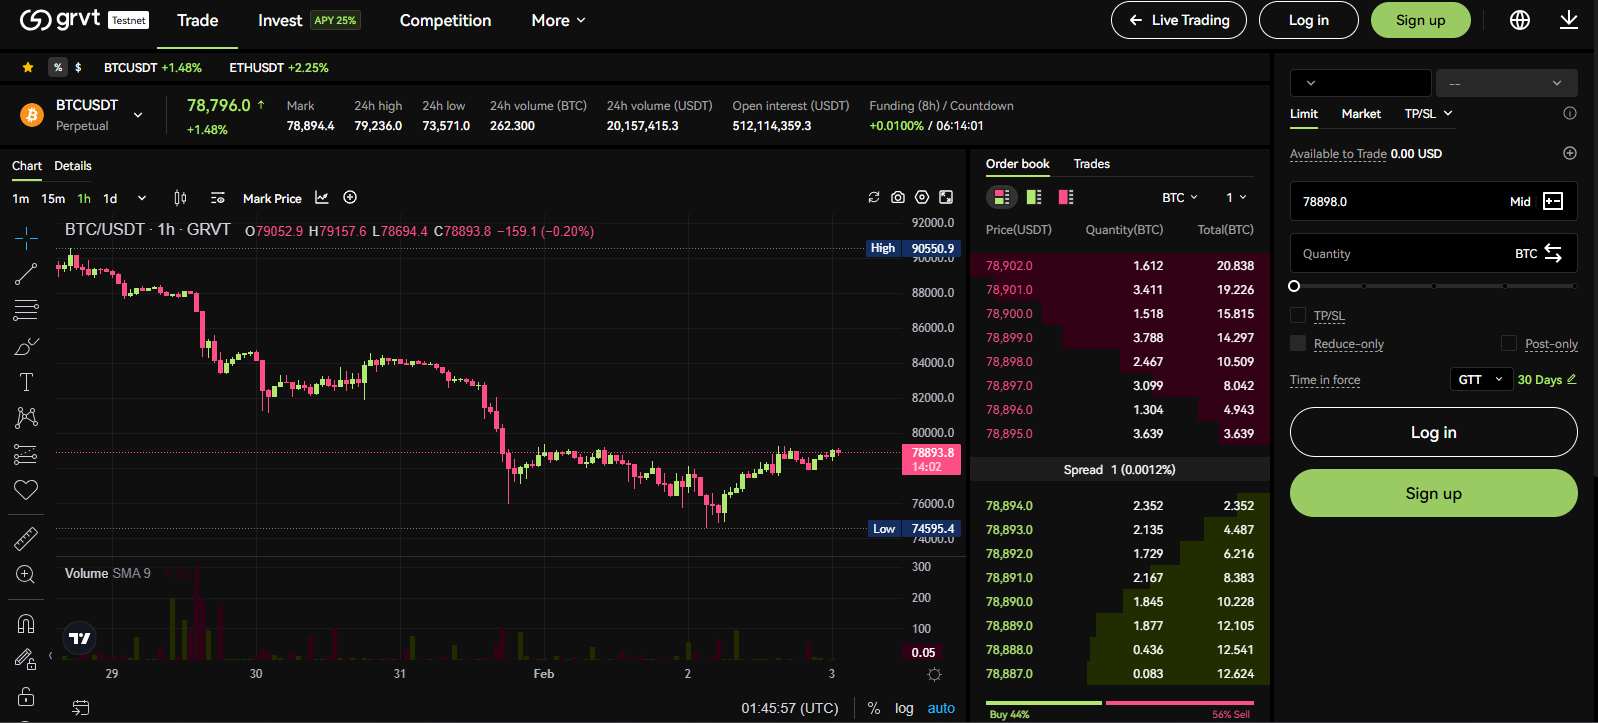Open the candlestick chart type selector
This screenshot has height=723, width=1598.
click(180, 198)
